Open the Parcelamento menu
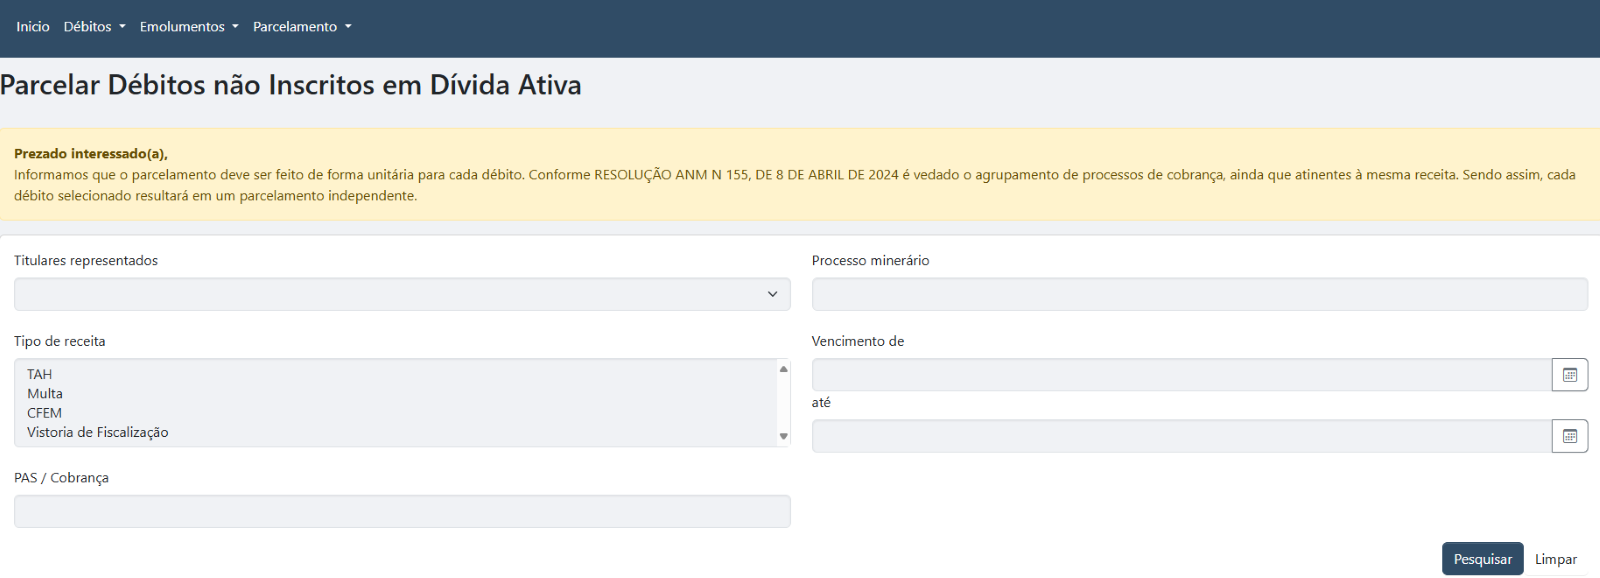1600x578 pixels. pyautogui.click(x=302, y=27)
